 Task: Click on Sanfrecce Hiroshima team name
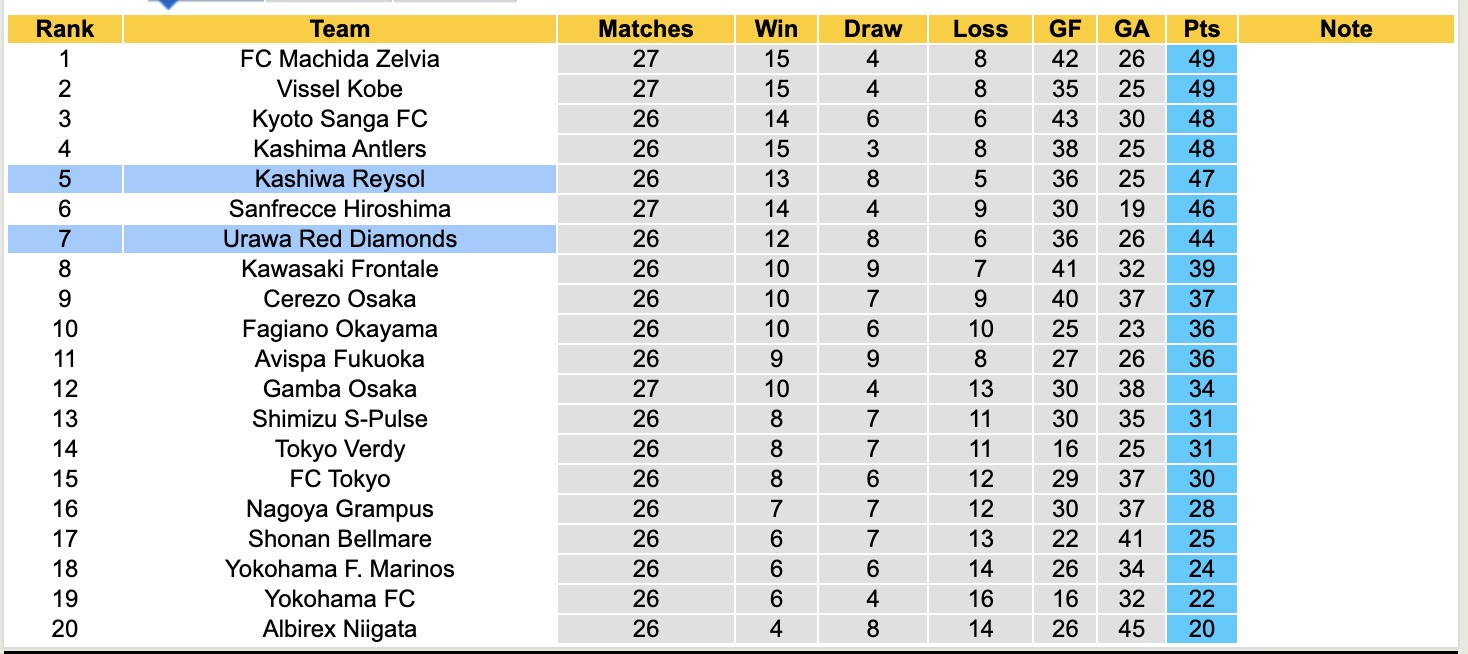coord(340,209)
